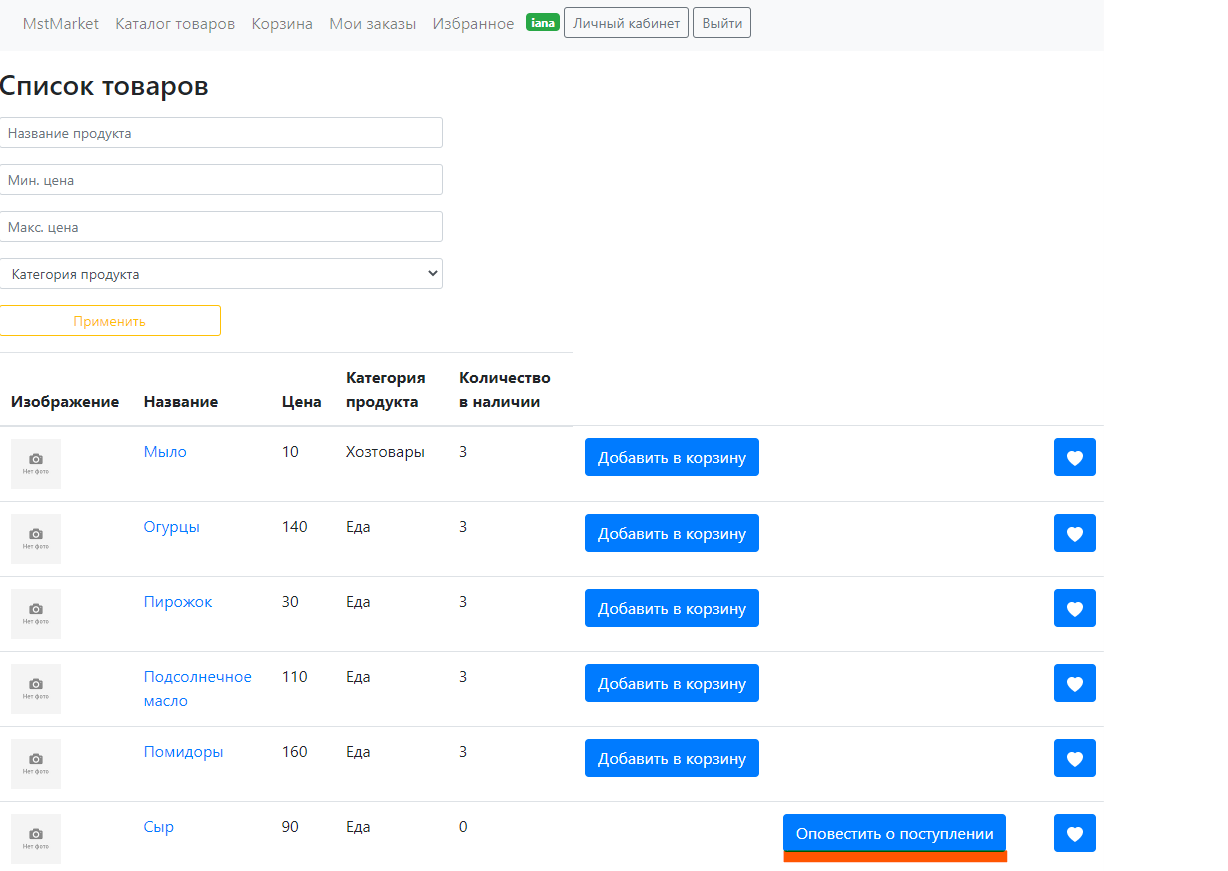This screenshot has height=871, width=1228.
Task: Click the Мин. цена input
Action: 221,180
